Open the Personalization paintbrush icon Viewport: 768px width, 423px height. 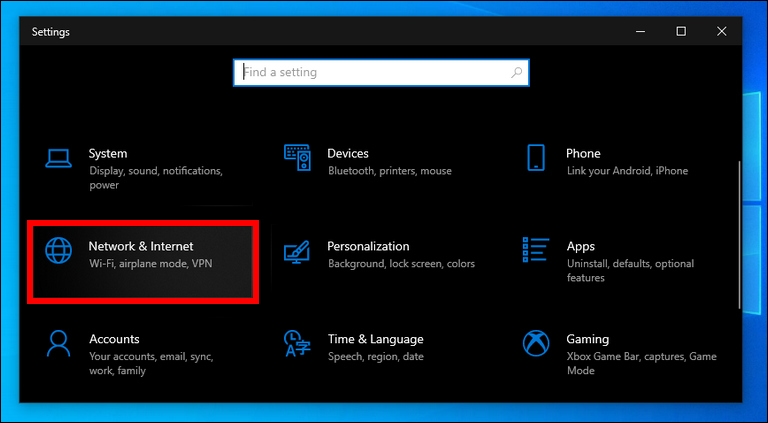[297, 252]
